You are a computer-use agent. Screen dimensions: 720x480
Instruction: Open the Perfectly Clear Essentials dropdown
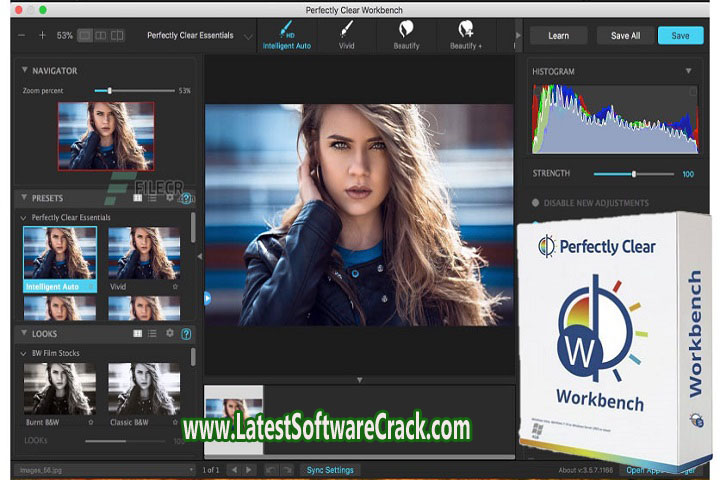[x=248, y=36]
